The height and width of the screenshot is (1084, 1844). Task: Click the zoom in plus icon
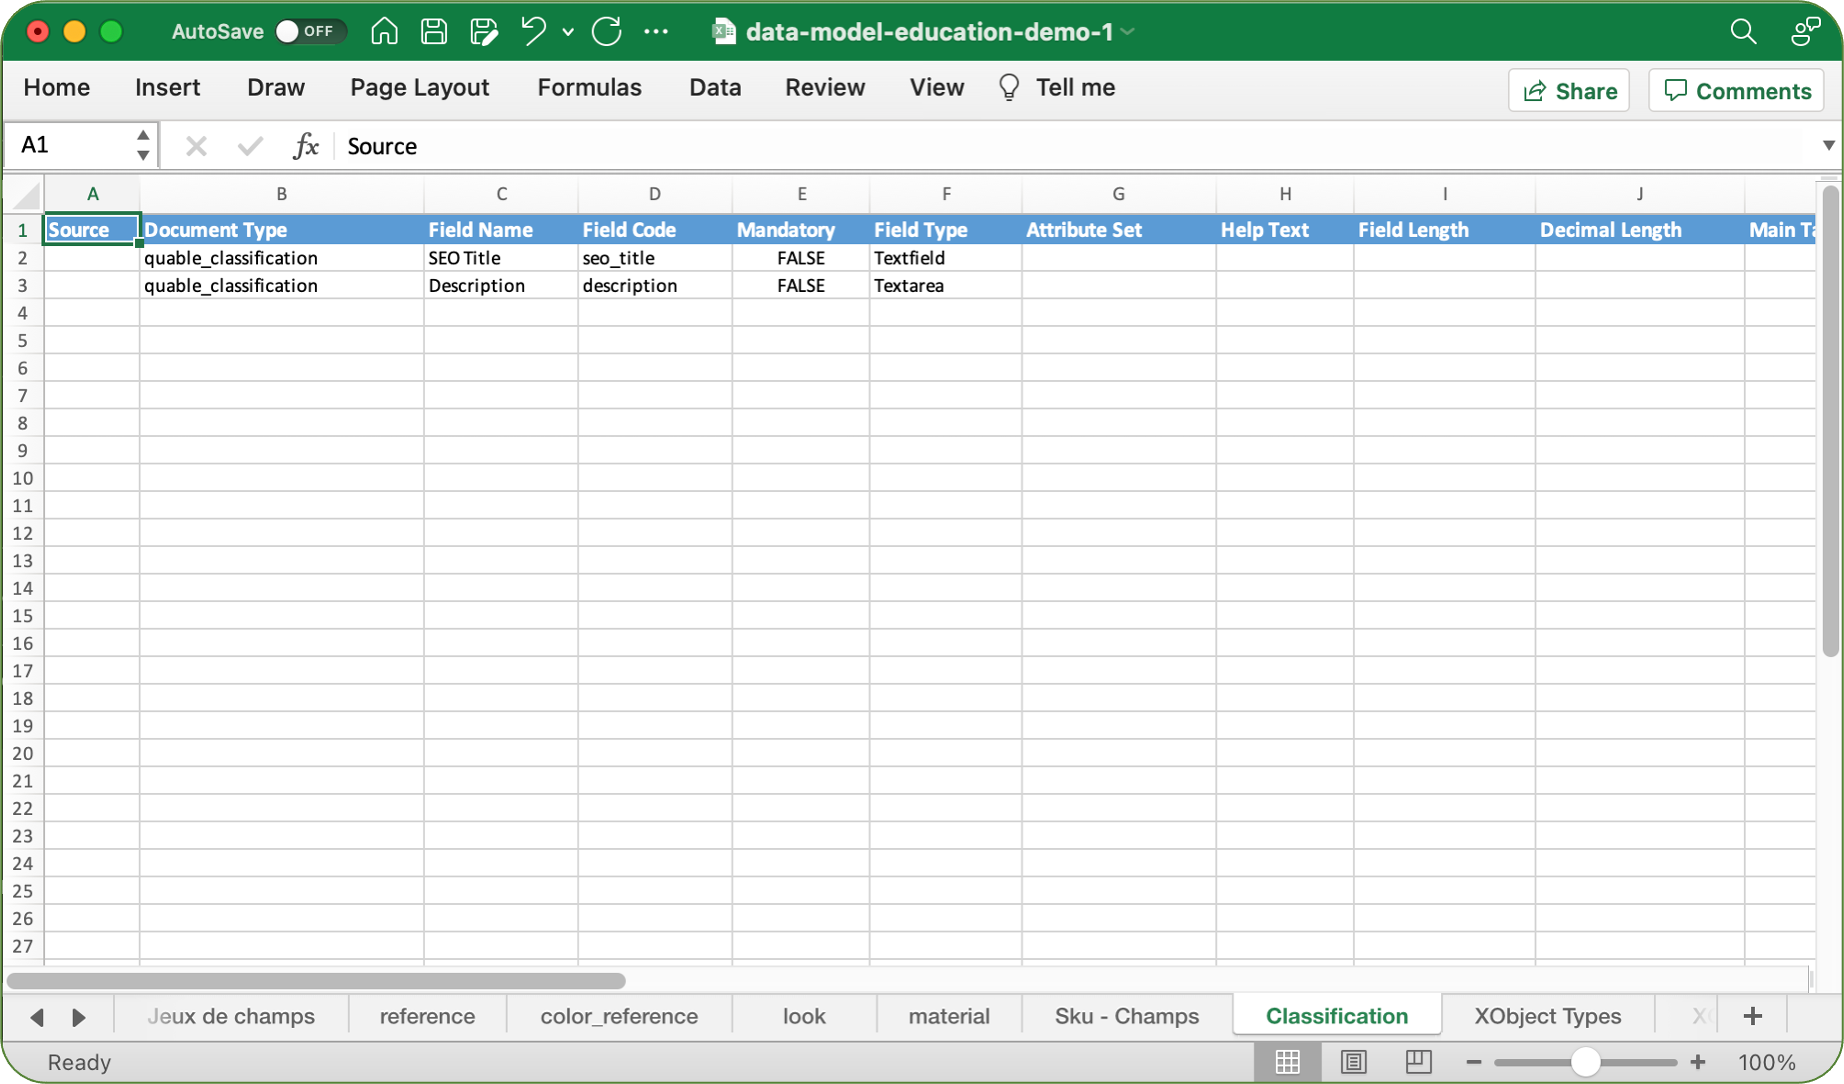point(1698,1062)
